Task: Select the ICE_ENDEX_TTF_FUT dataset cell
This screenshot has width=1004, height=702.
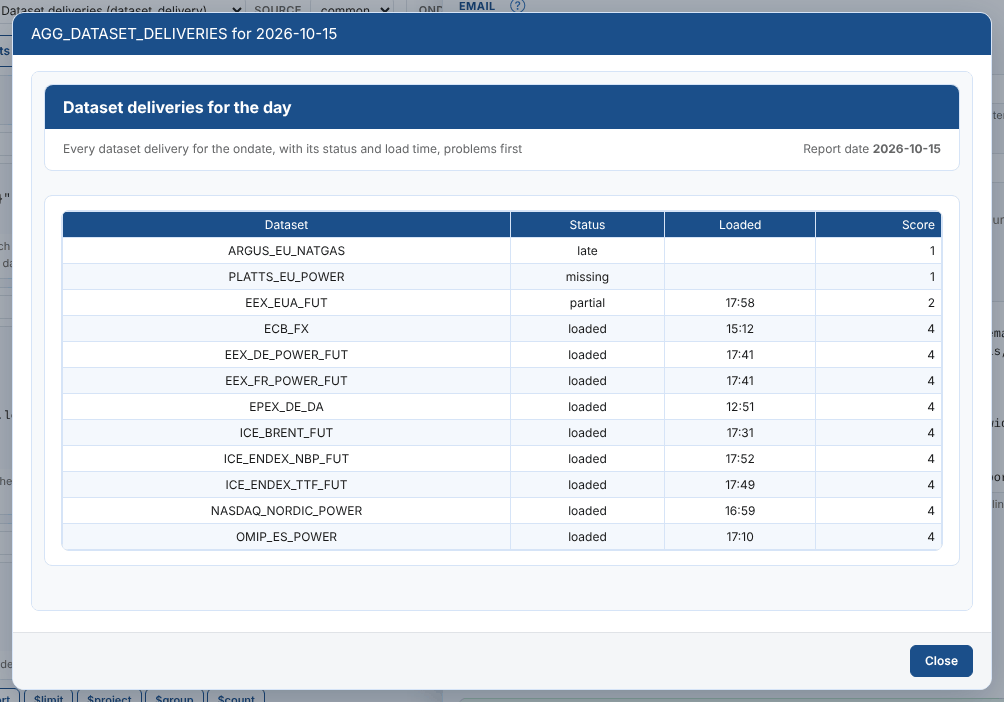Action: pos(286,485)
